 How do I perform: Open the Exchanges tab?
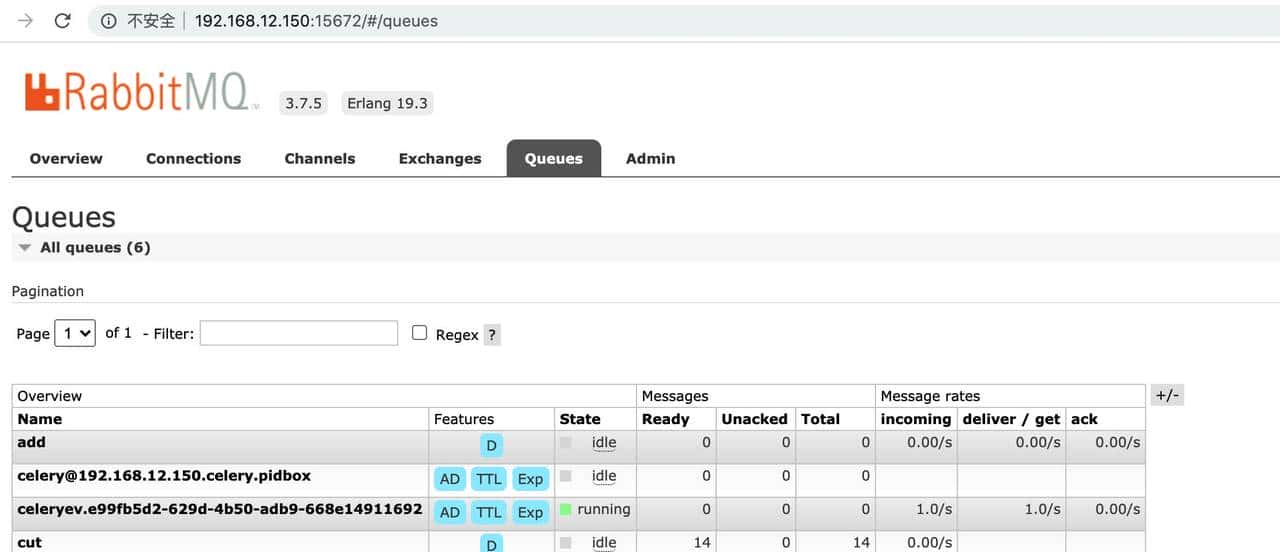coord(440,158)
